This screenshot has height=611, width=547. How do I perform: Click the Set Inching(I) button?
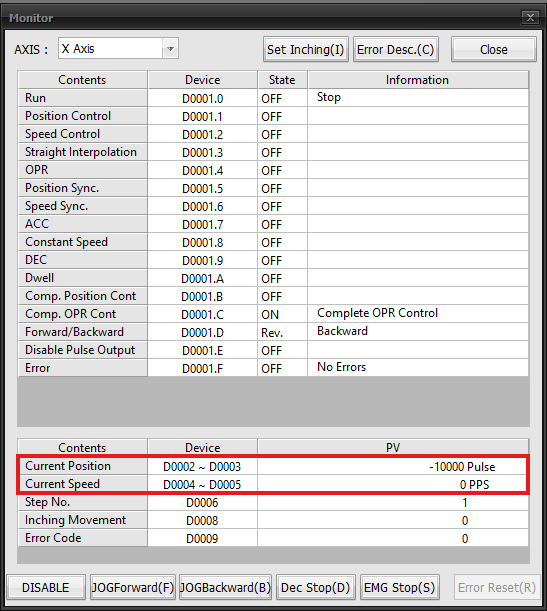[x=305, y=49]
